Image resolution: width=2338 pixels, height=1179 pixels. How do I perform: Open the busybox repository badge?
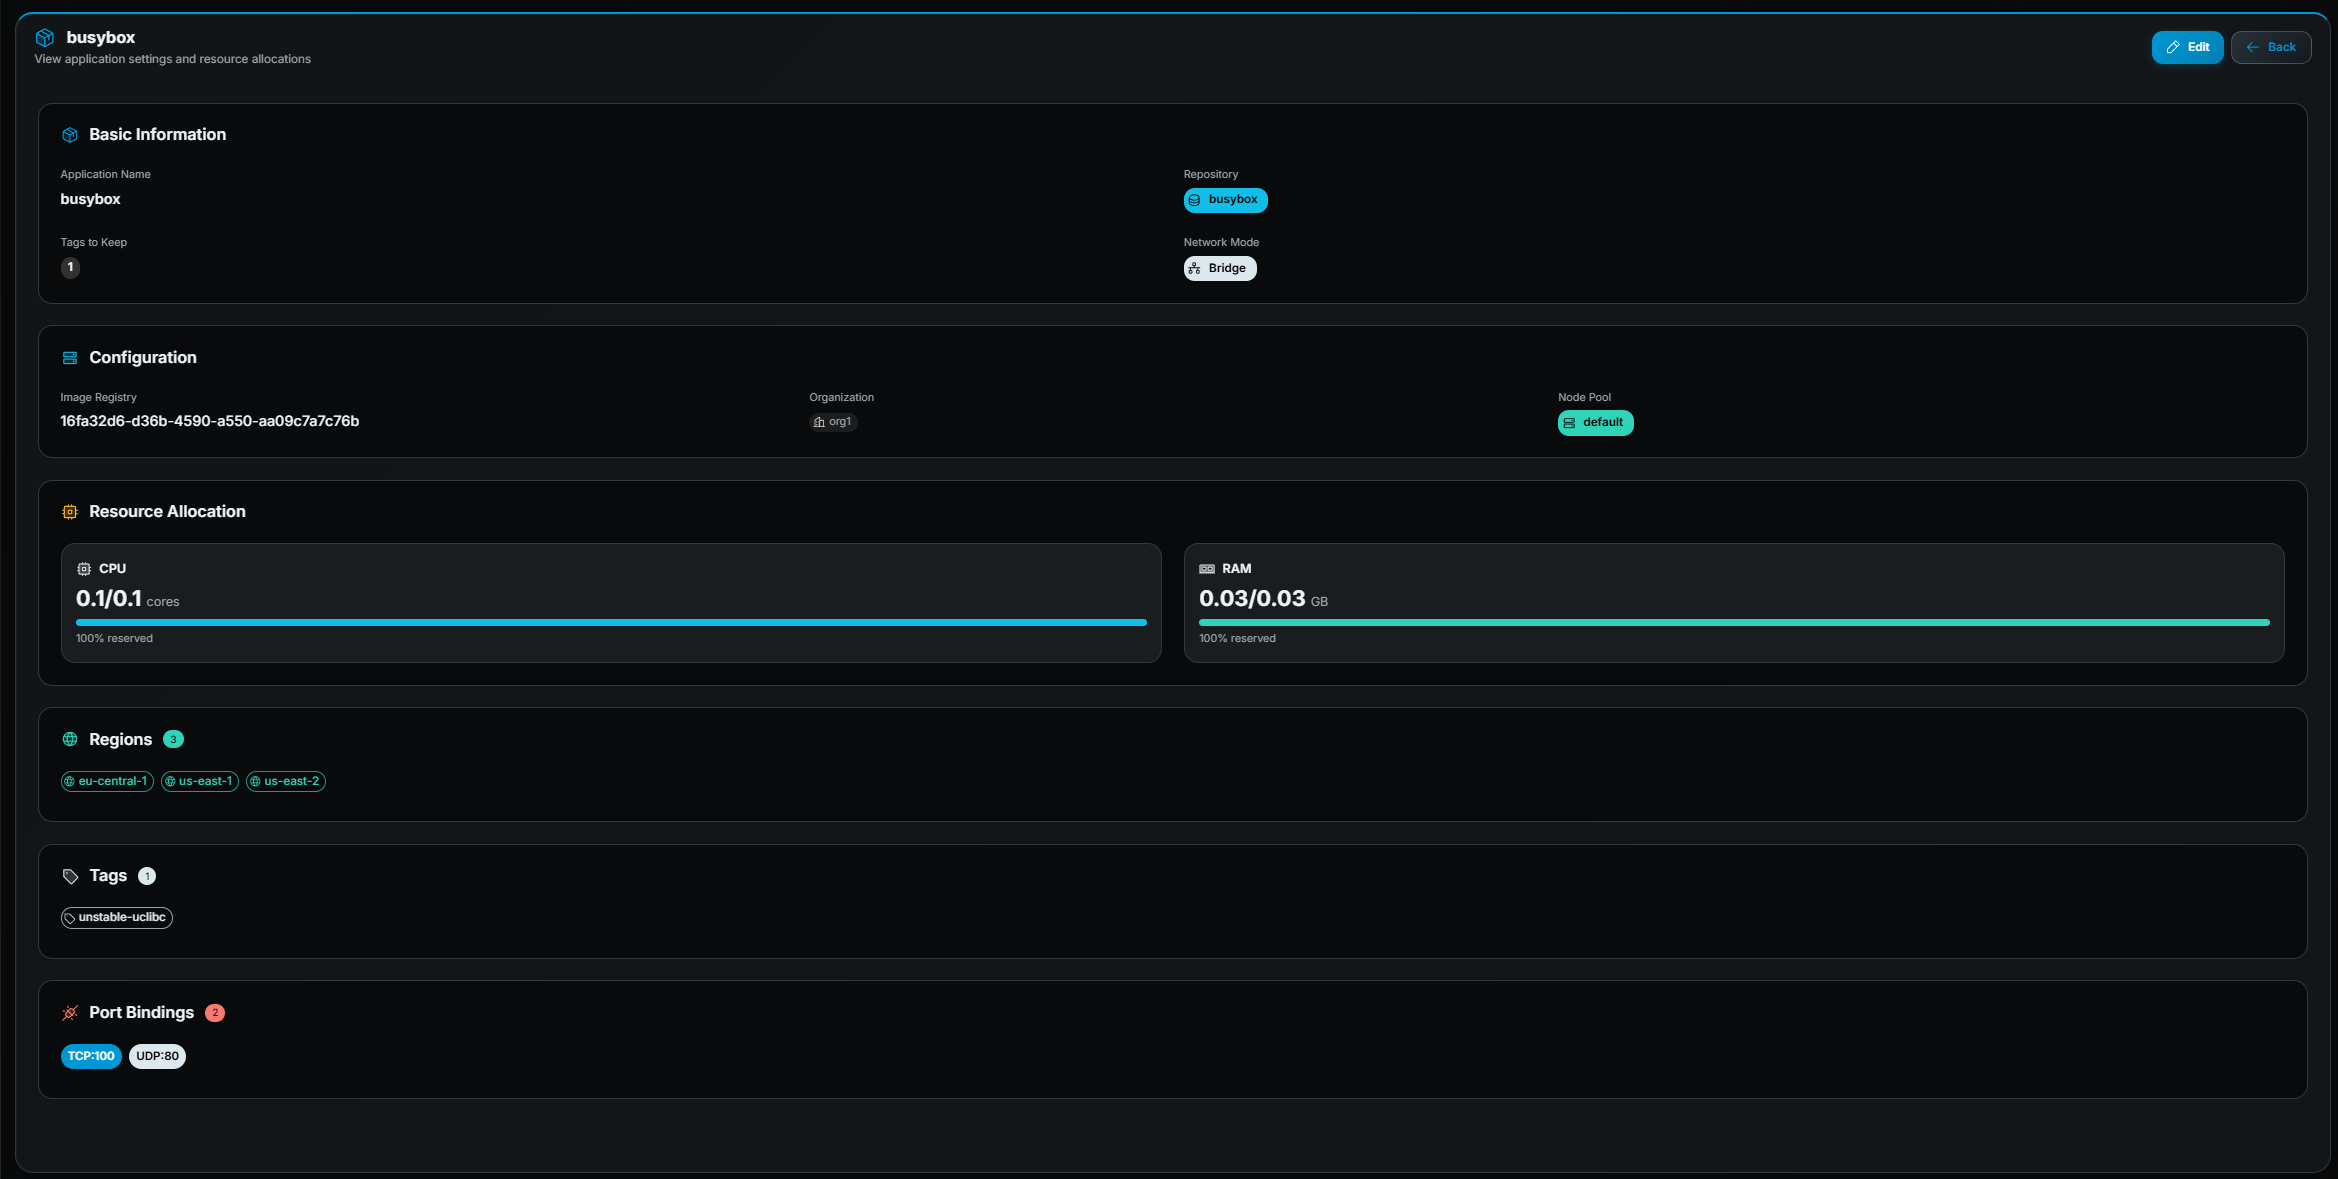(1226, 200)
